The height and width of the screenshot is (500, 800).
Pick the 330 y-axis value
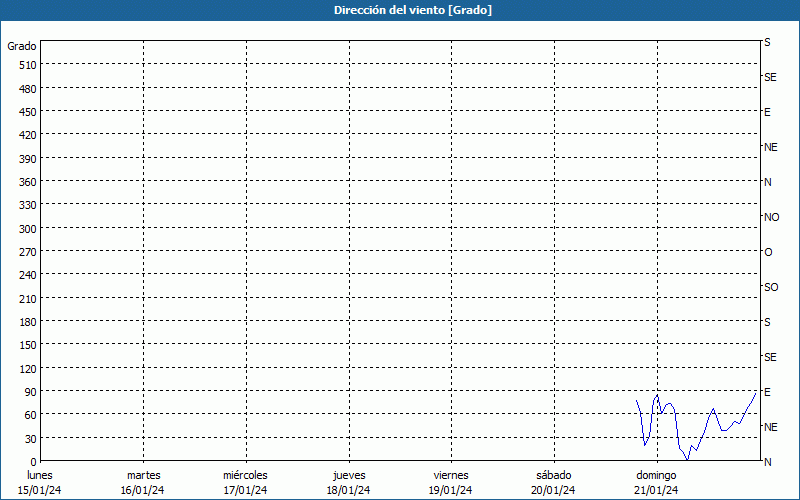point(28,206)
